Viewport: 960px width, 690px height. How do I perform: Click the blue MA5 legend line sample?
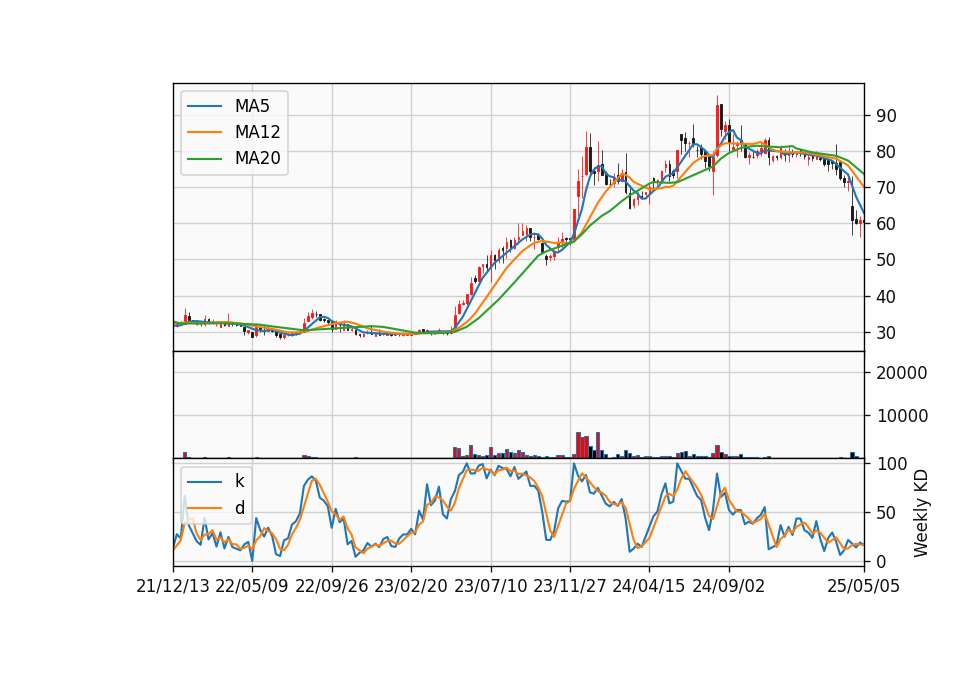[x=204, y=106]
